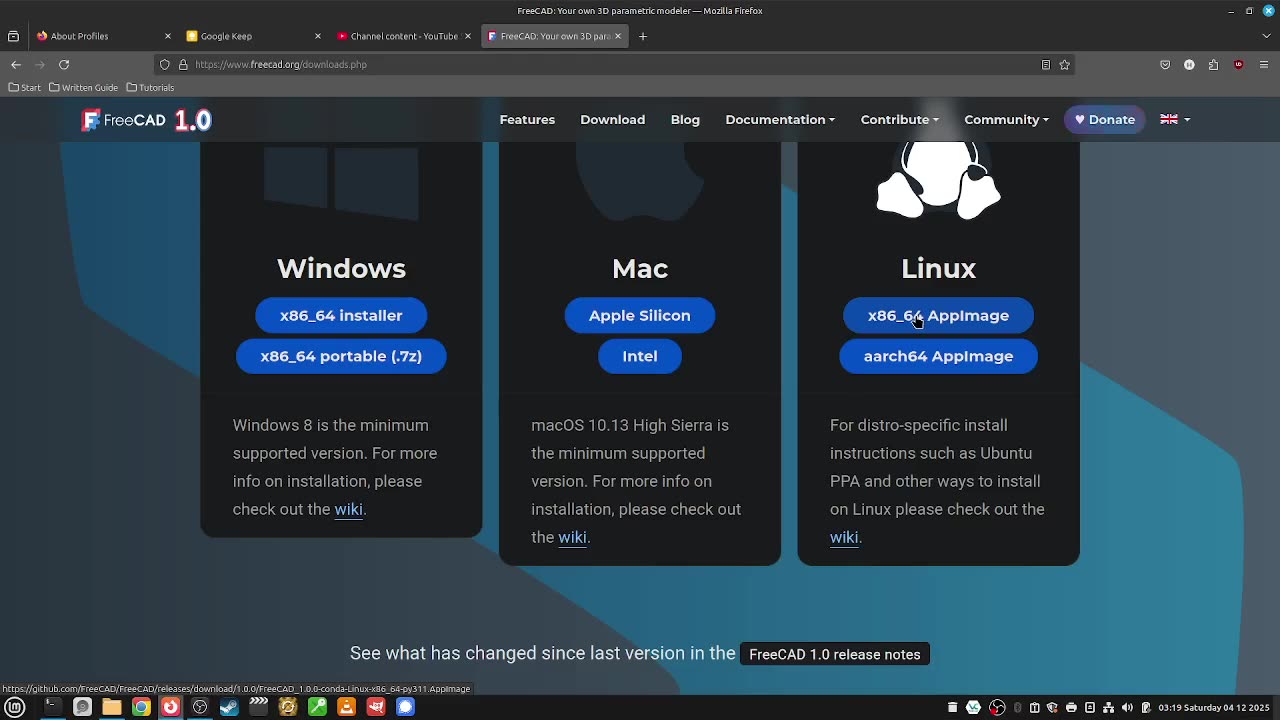
Task: Bookmark this page with the star icon
Action: pos(1065,64)
